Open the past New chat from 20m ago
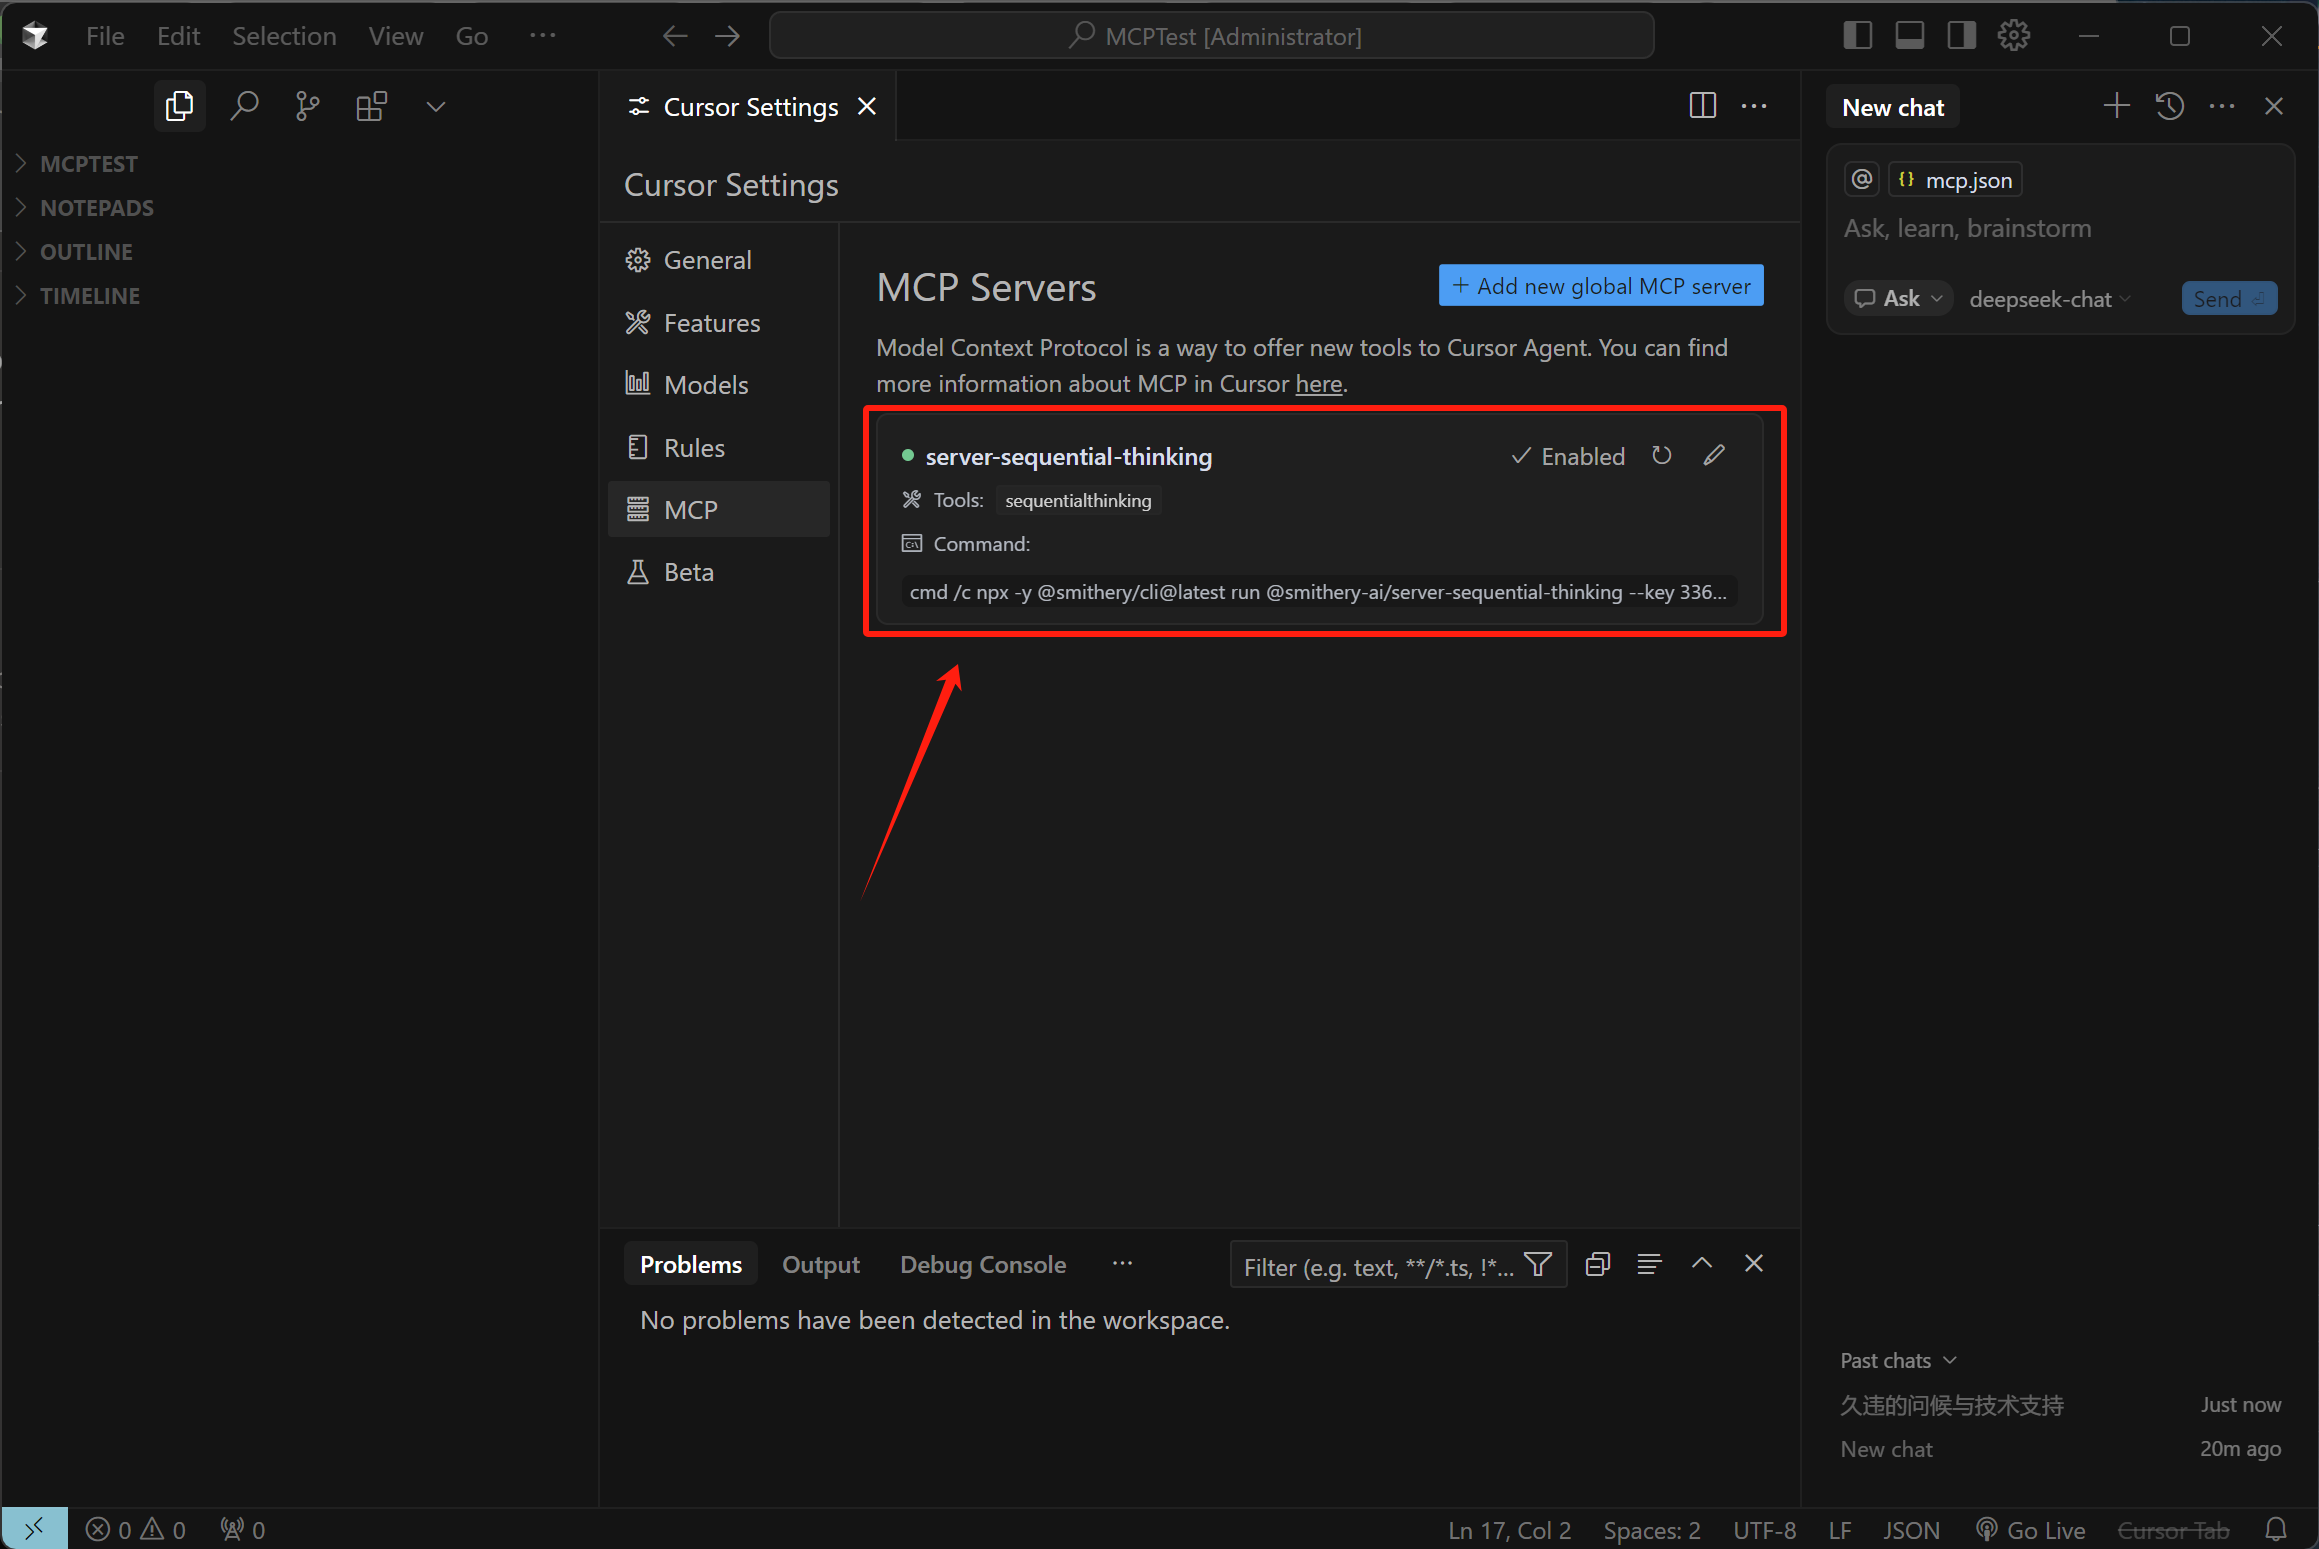 coord(2060,1449)
